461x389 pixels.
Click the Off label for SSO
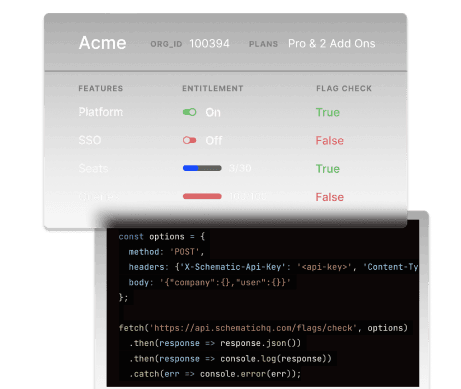(214, 141)
